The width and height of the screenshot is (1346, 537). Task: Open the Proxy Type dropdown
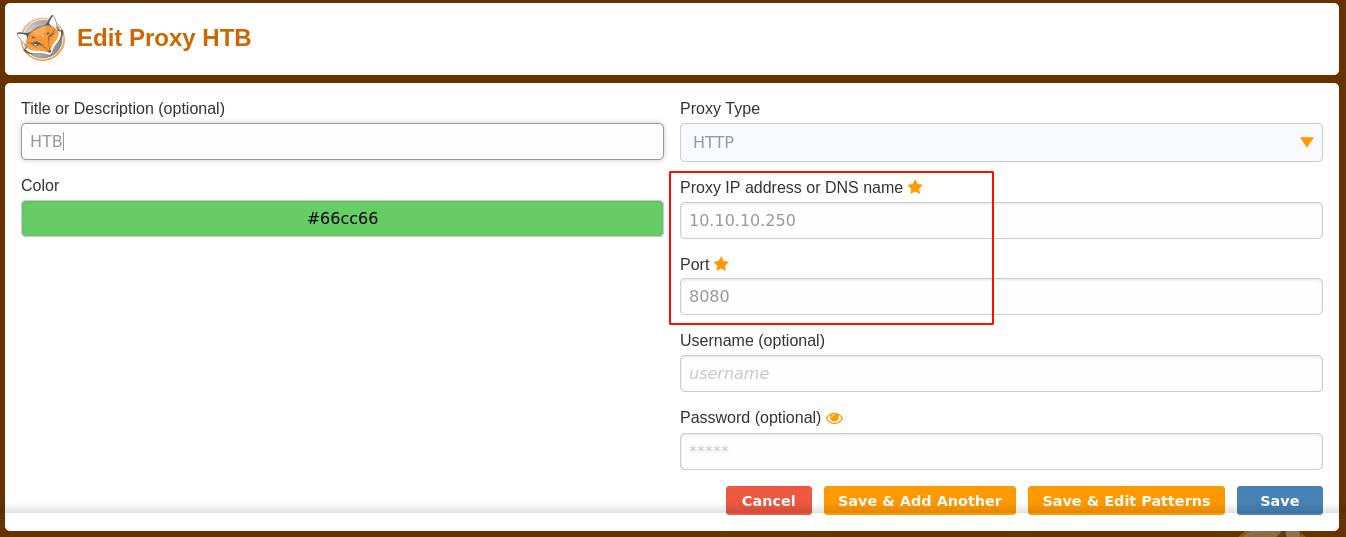pos(1000,143)
